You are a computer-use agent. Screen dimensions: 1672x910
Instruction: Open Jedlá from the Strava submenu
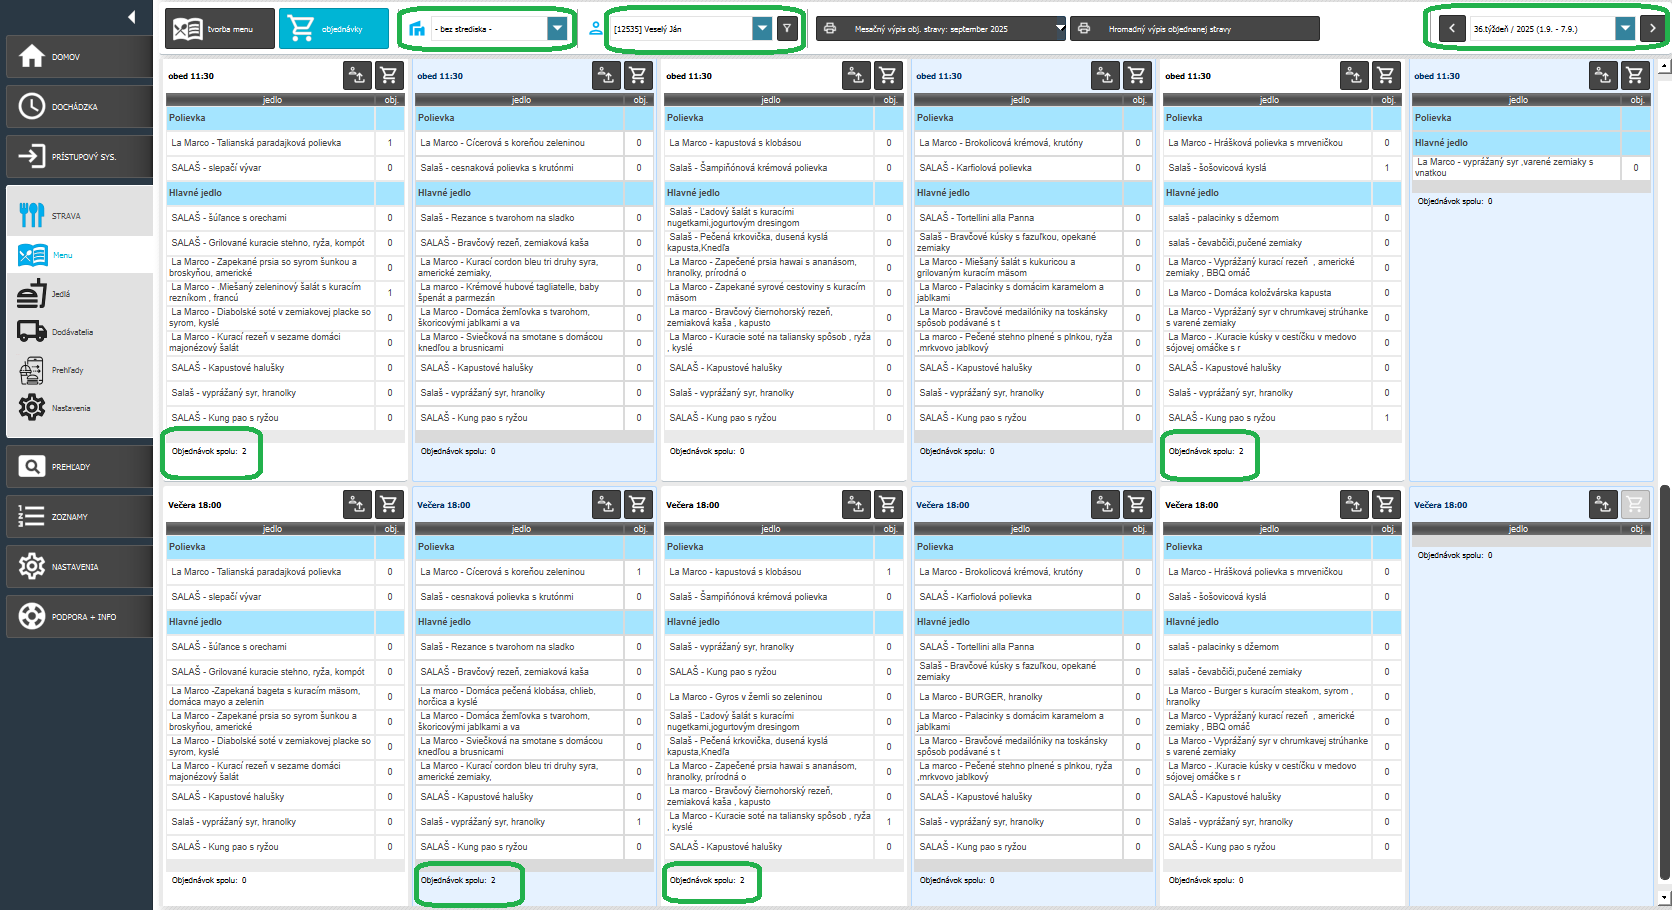click(x=60, y=294)
